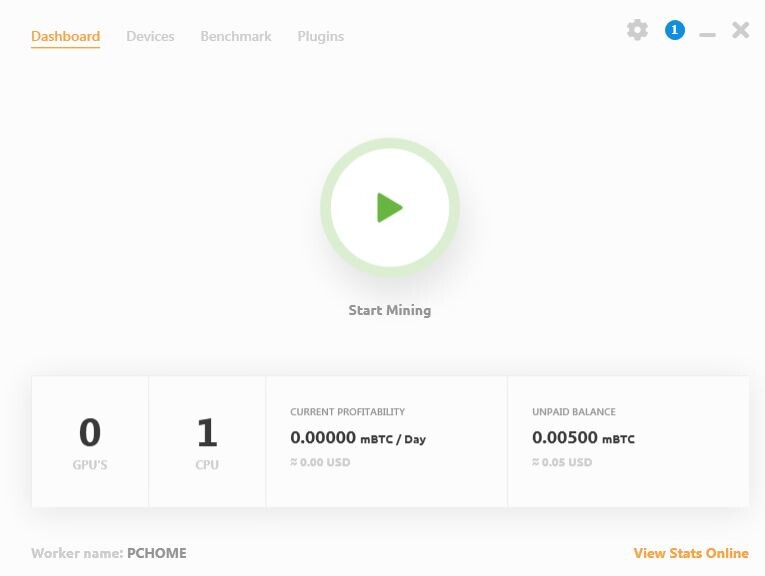Click the Start Mining label

(x=389, y=310)
